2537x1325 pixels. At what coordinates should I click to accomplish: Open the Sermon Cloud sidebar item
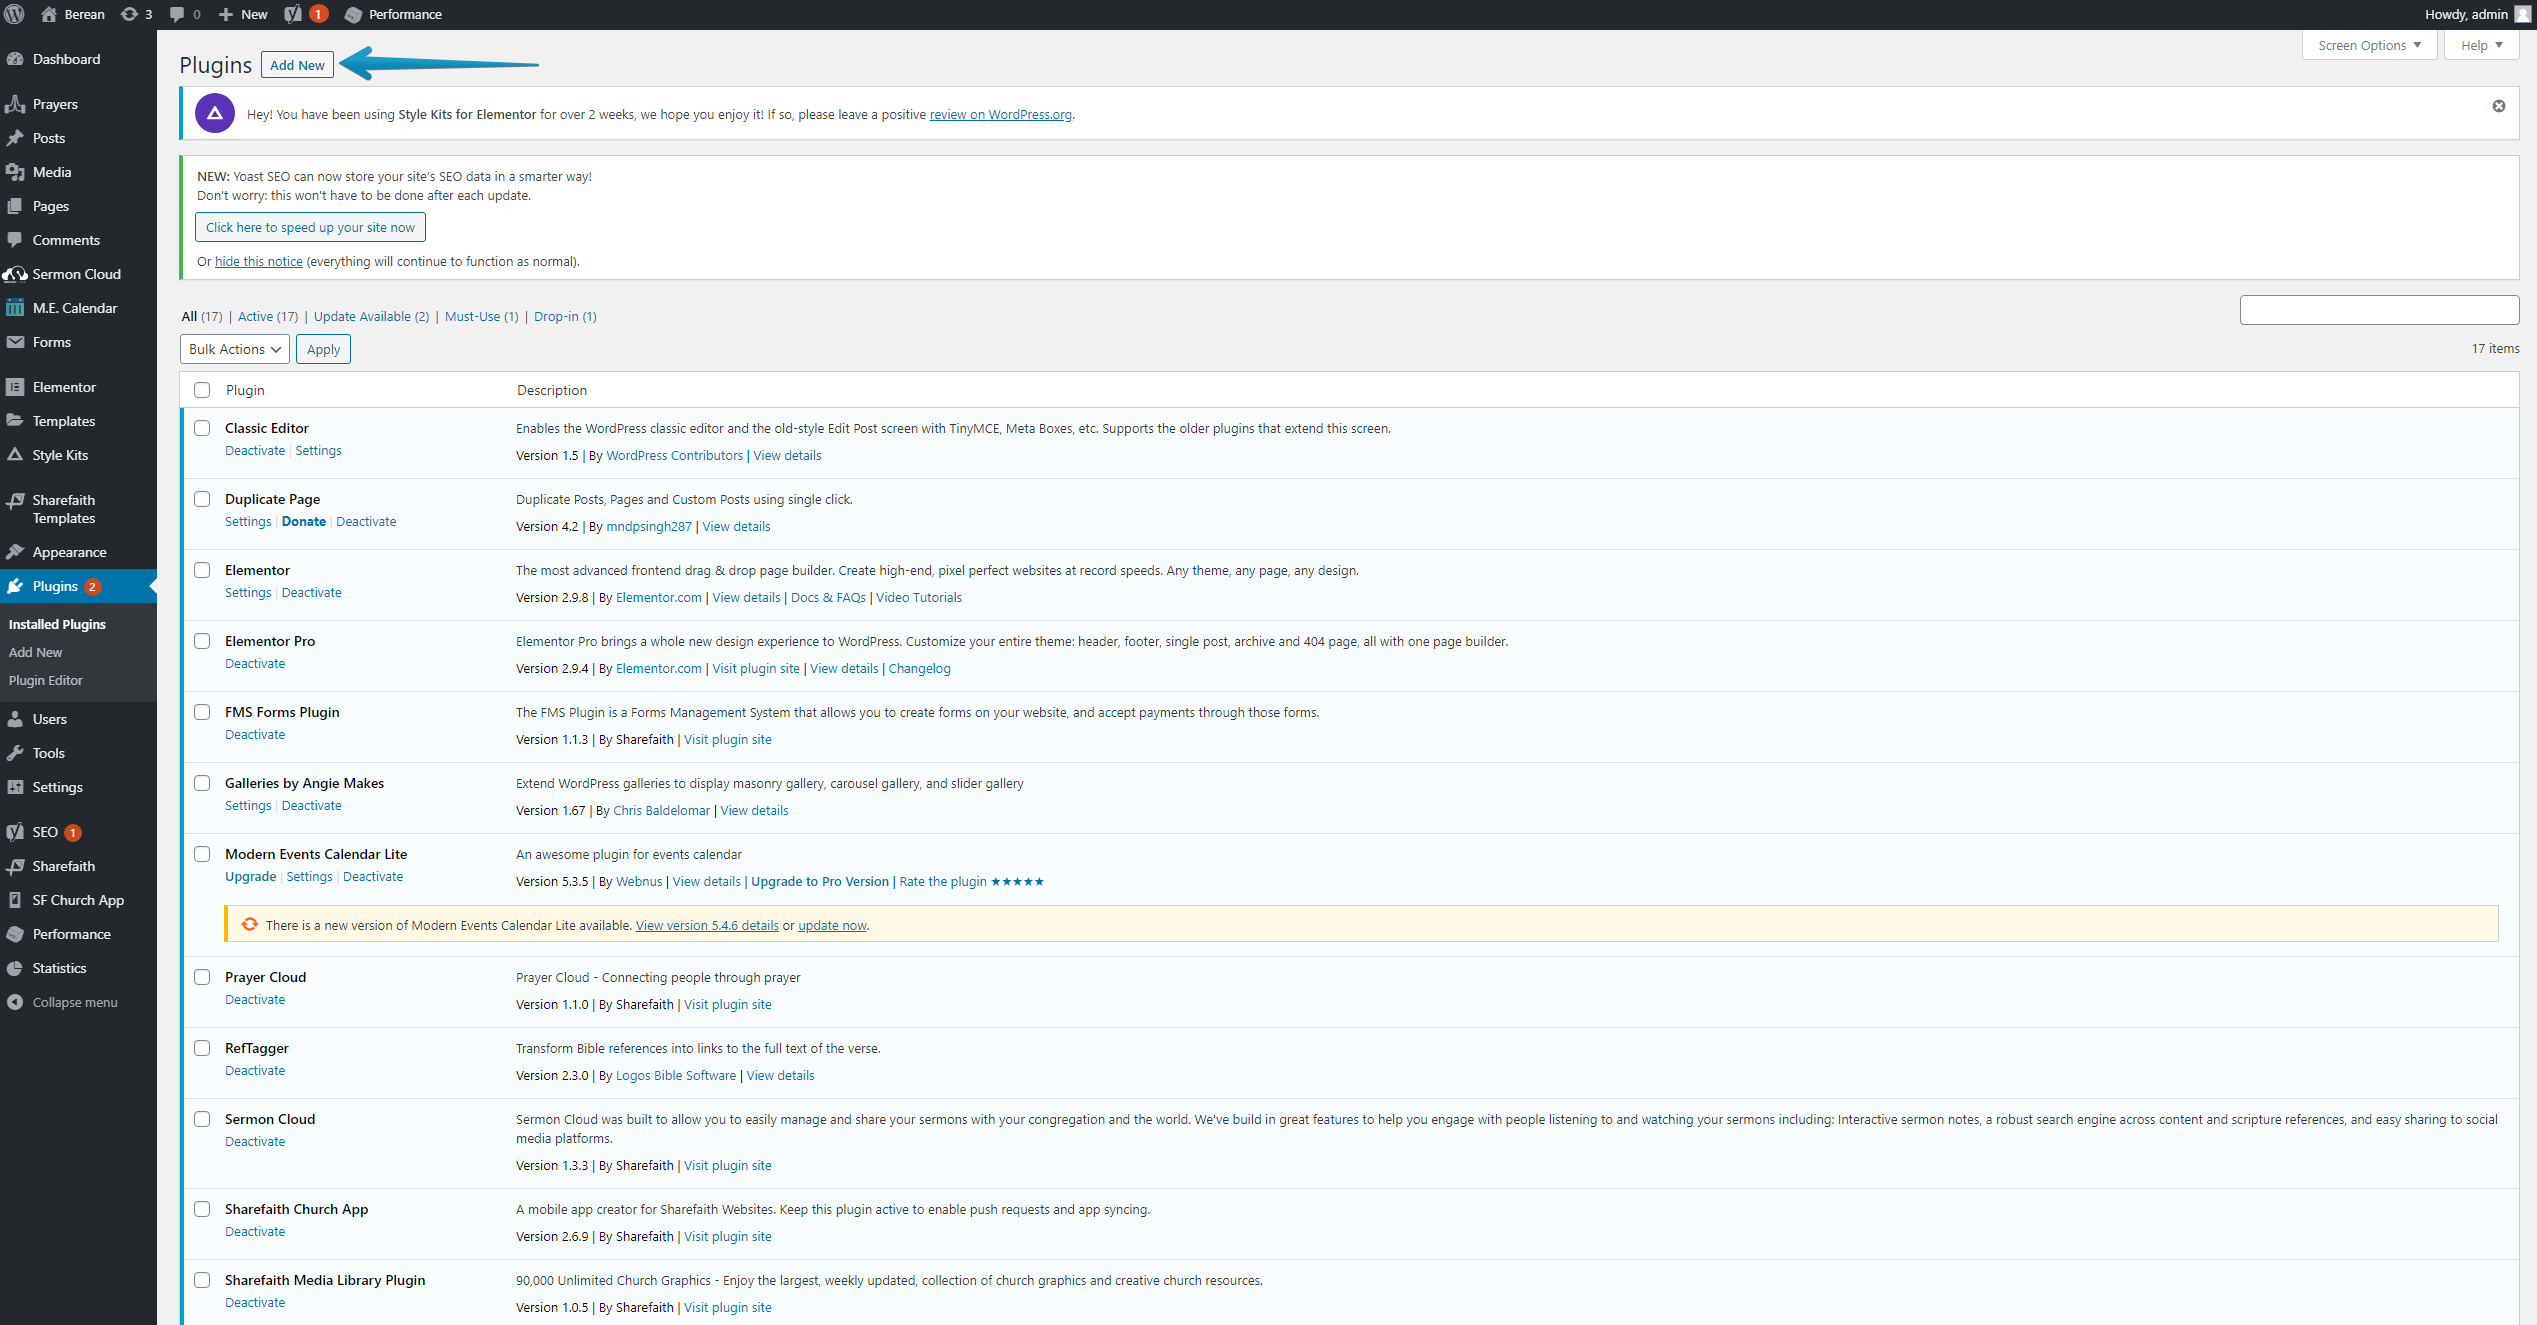[78, 274]
